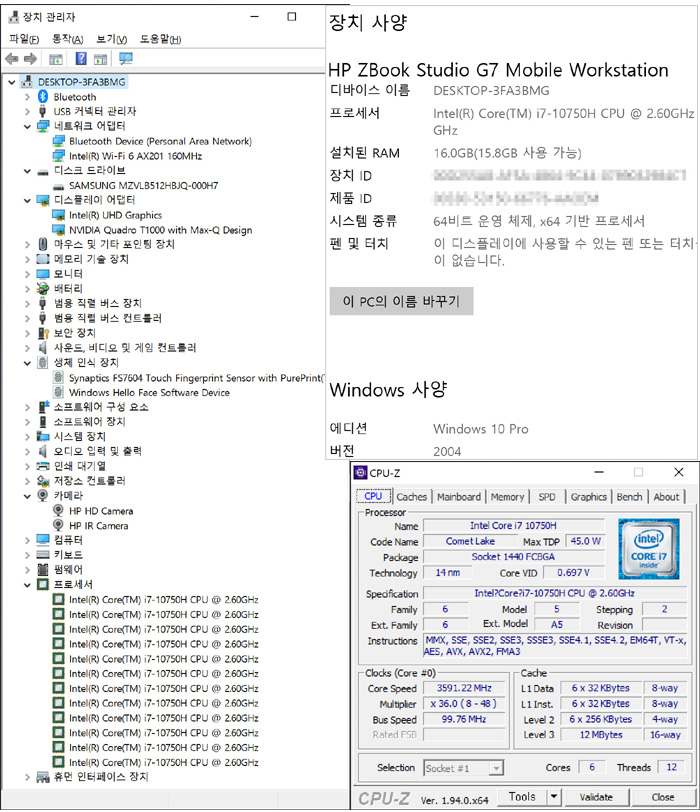Collapse the 디스크 드라이브 category

(x=27, y=171)
